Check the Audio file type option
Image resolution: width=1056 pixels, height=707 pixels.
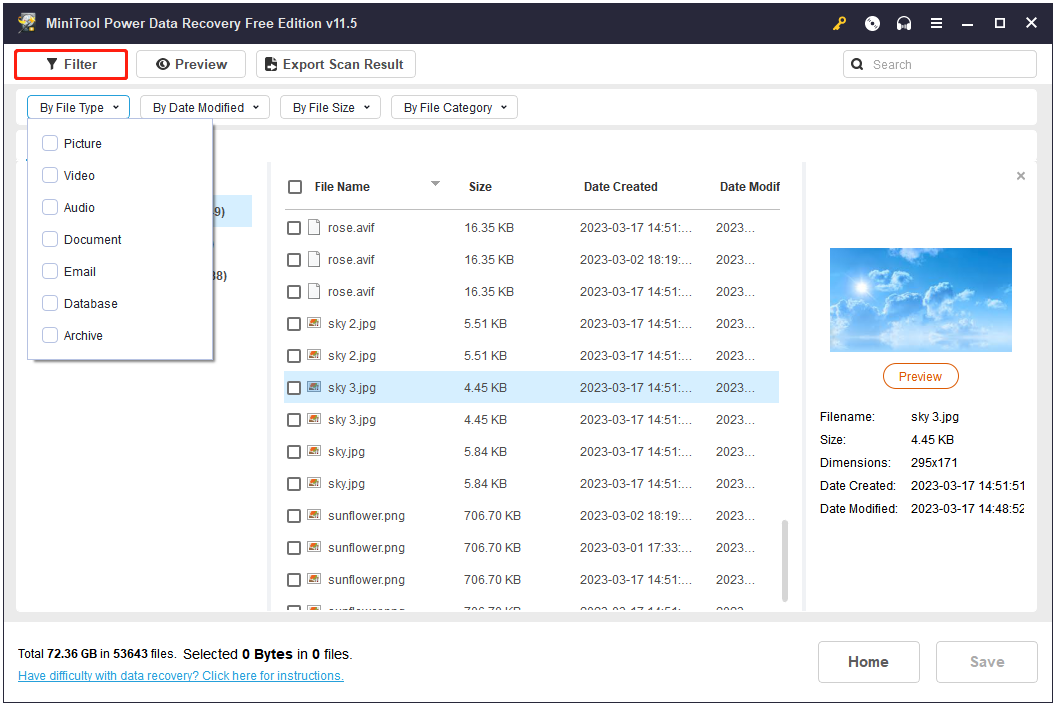pos(50,207)
